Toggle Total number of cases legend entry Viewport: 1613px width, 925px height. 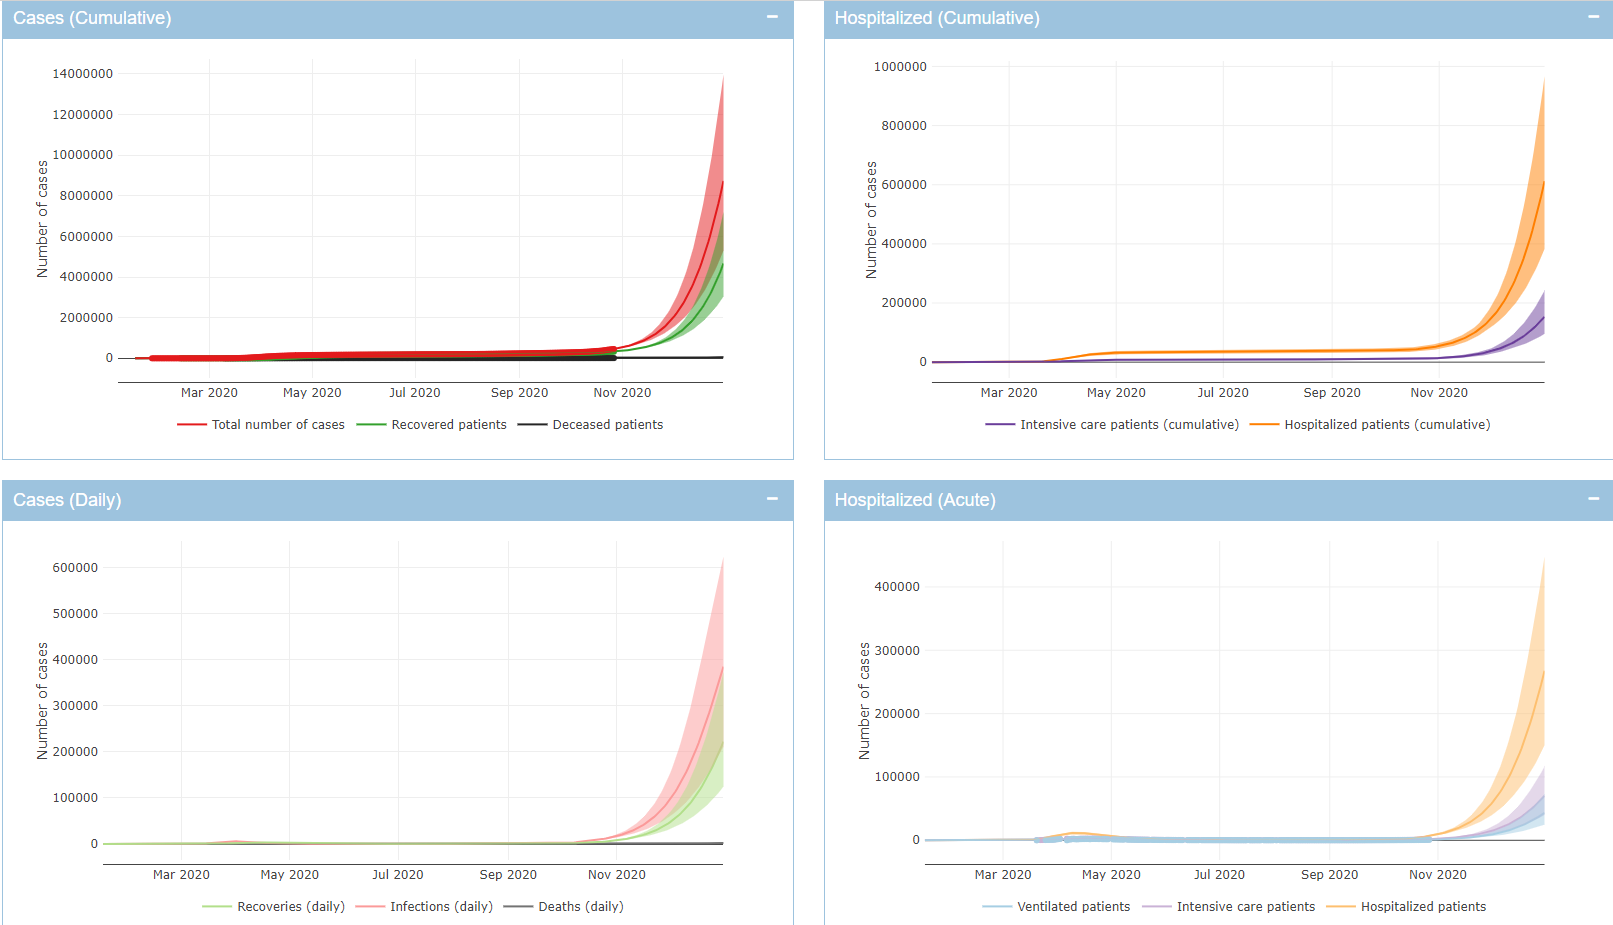click(277, 425)
